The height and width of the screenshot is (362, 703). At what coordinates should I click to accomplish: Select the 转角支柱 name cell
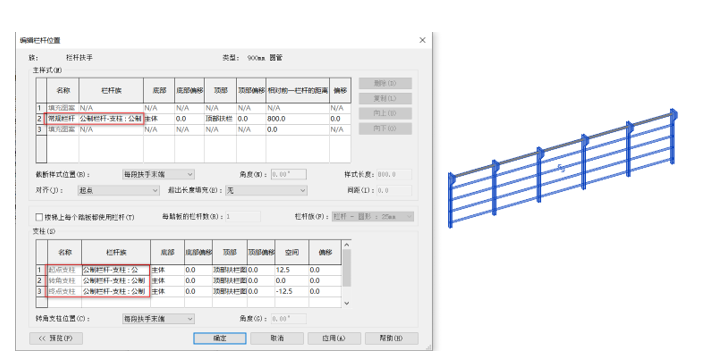pos(64,281)
